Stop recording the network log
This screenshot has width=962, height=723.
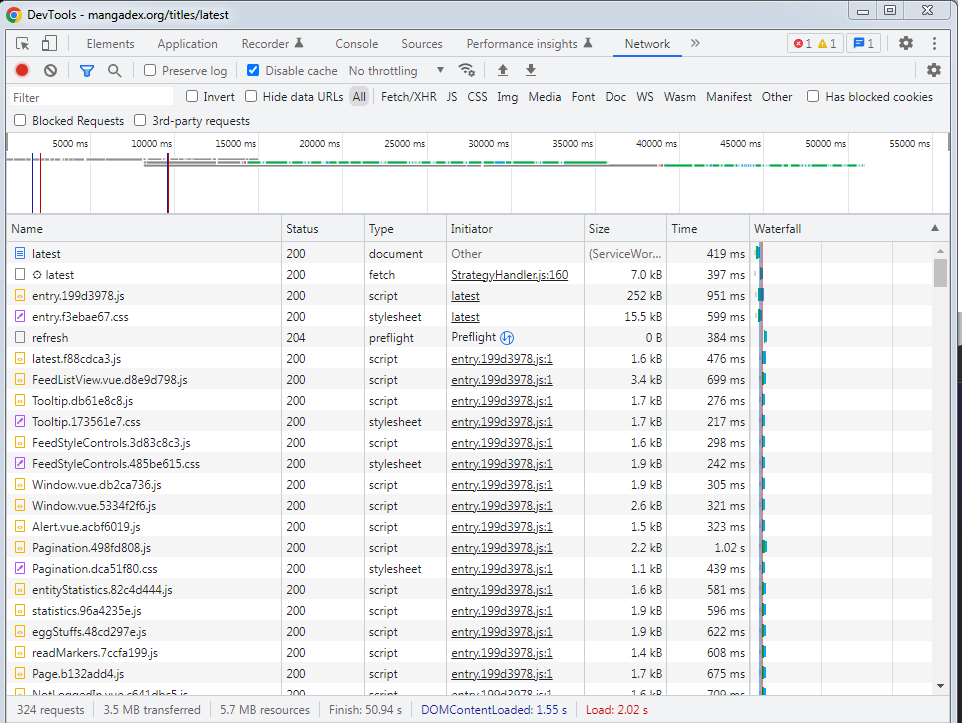22,71
